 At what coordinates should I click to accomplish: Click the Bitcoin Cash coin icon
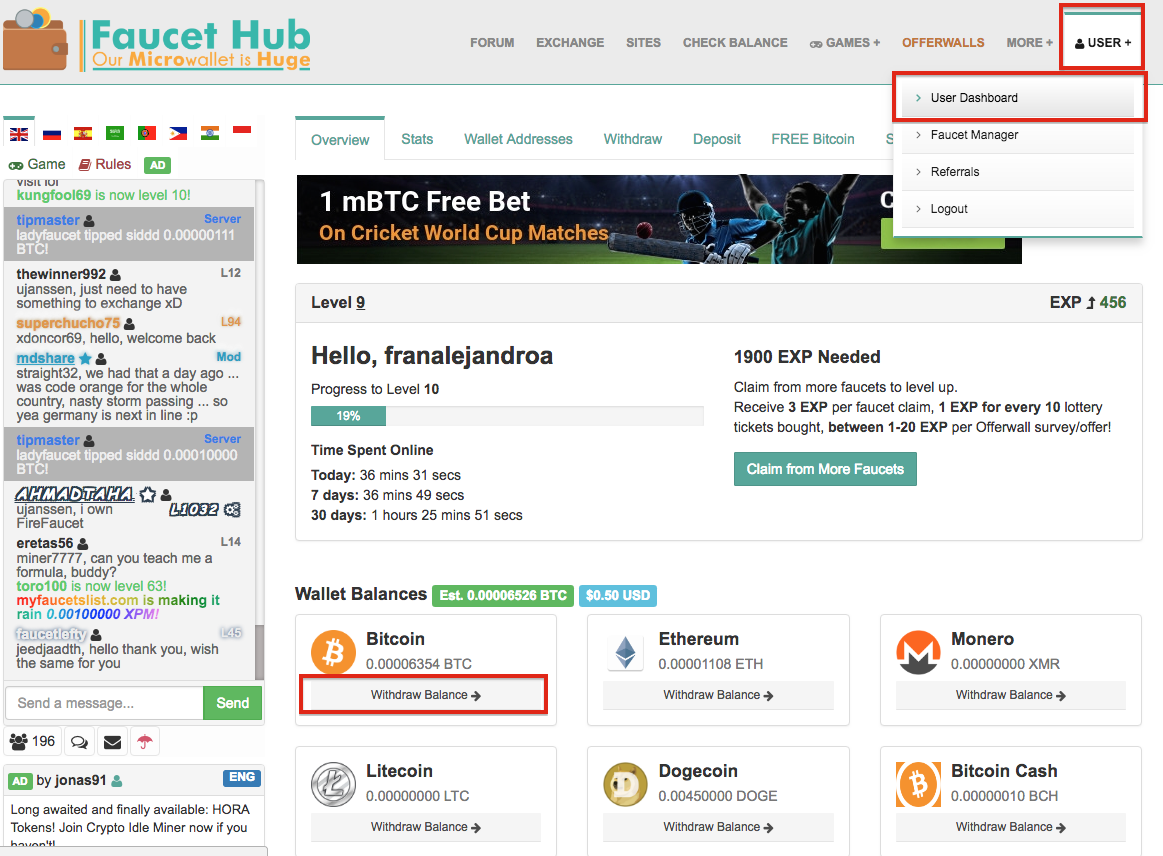(918, 785)
